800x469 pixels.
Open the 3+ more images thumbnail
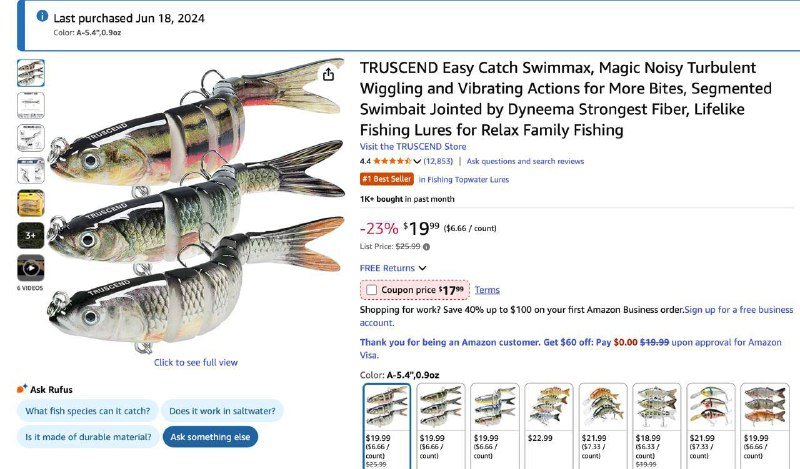[x=31, y=236]
